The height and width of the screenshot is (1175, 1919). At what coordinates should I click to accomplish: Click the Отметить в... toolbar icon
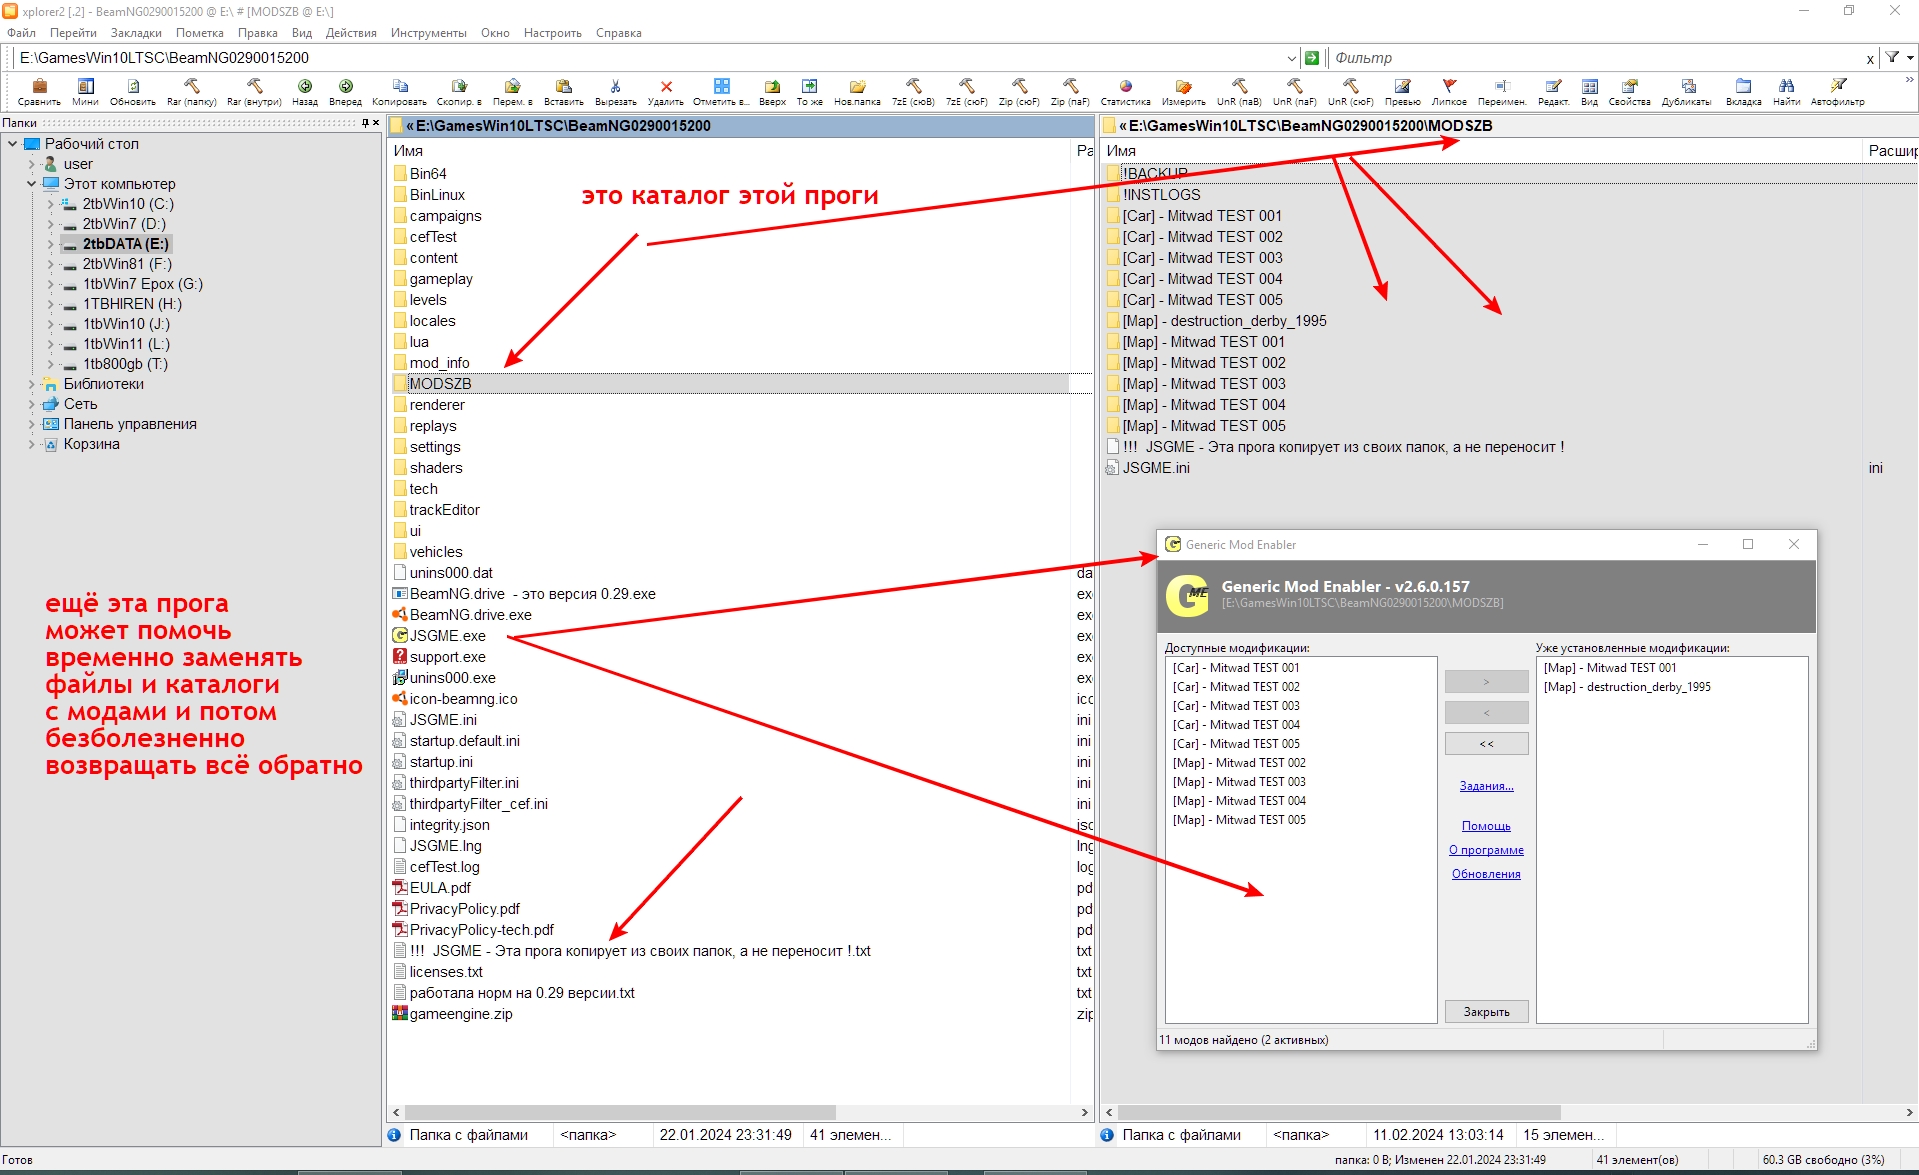[x=721, y=91]
